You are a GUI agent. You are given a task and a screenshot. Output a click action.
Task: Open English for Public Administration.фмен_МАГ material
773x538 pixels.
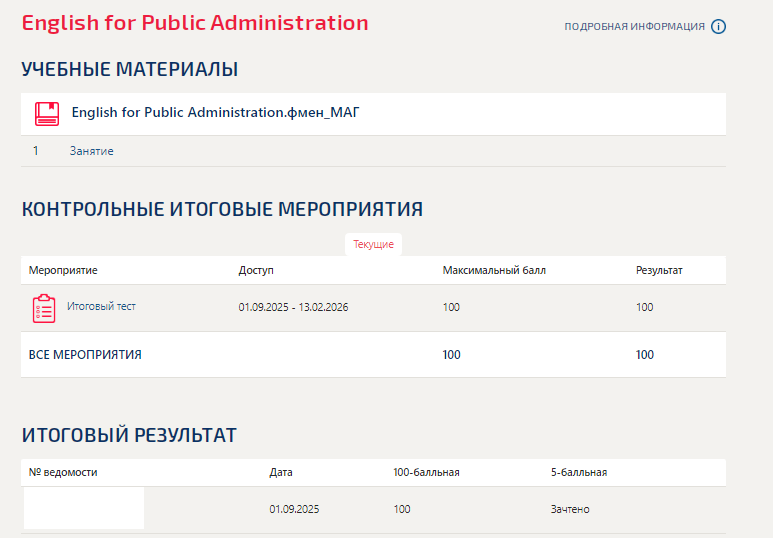pos(215,113)
